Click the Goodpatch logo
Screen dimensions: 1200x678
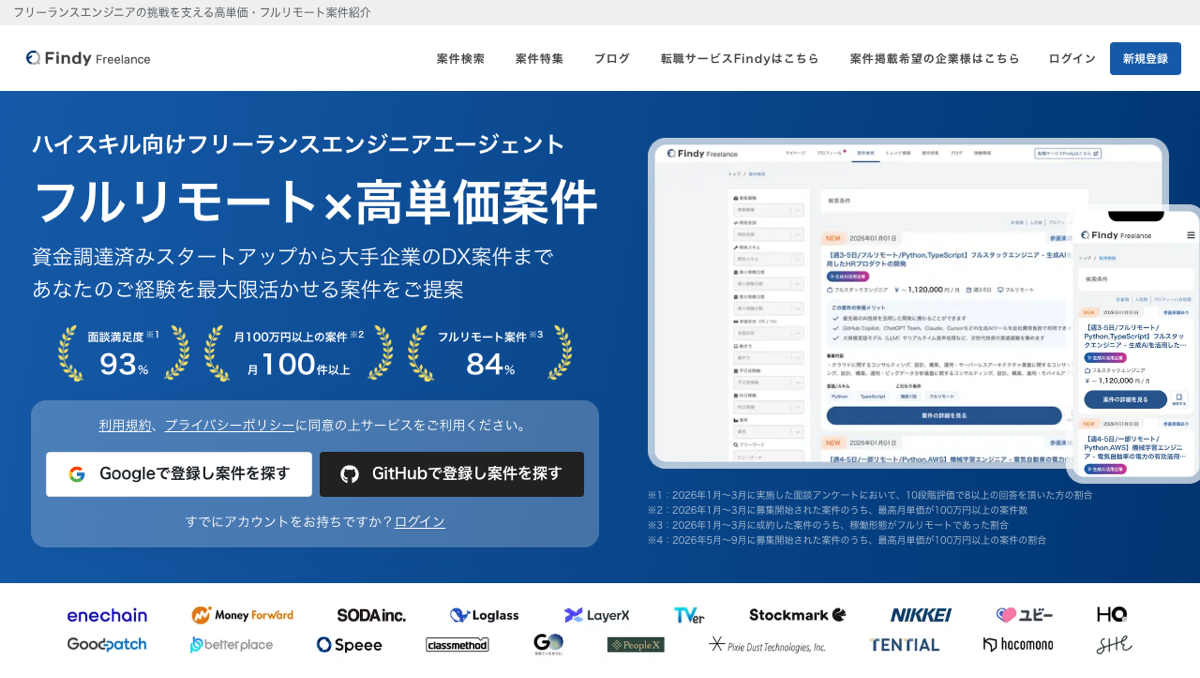[107, 645]
